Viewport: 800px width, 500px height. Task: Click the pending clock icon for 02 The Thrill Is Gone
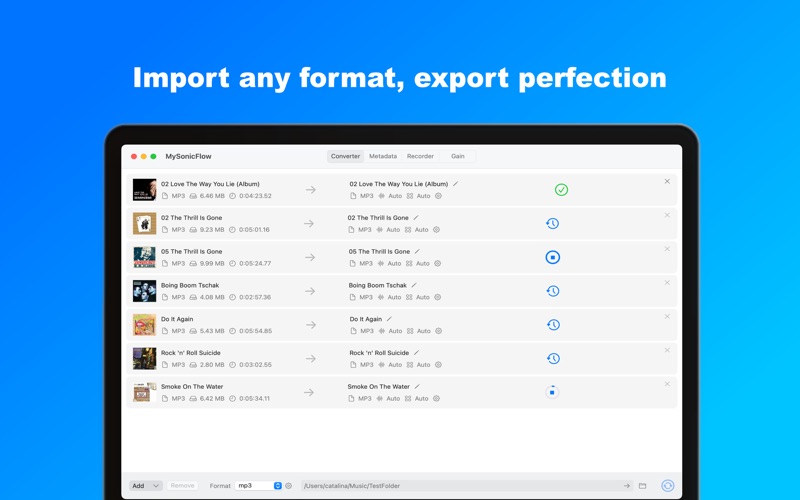click(x=553, y=223)
